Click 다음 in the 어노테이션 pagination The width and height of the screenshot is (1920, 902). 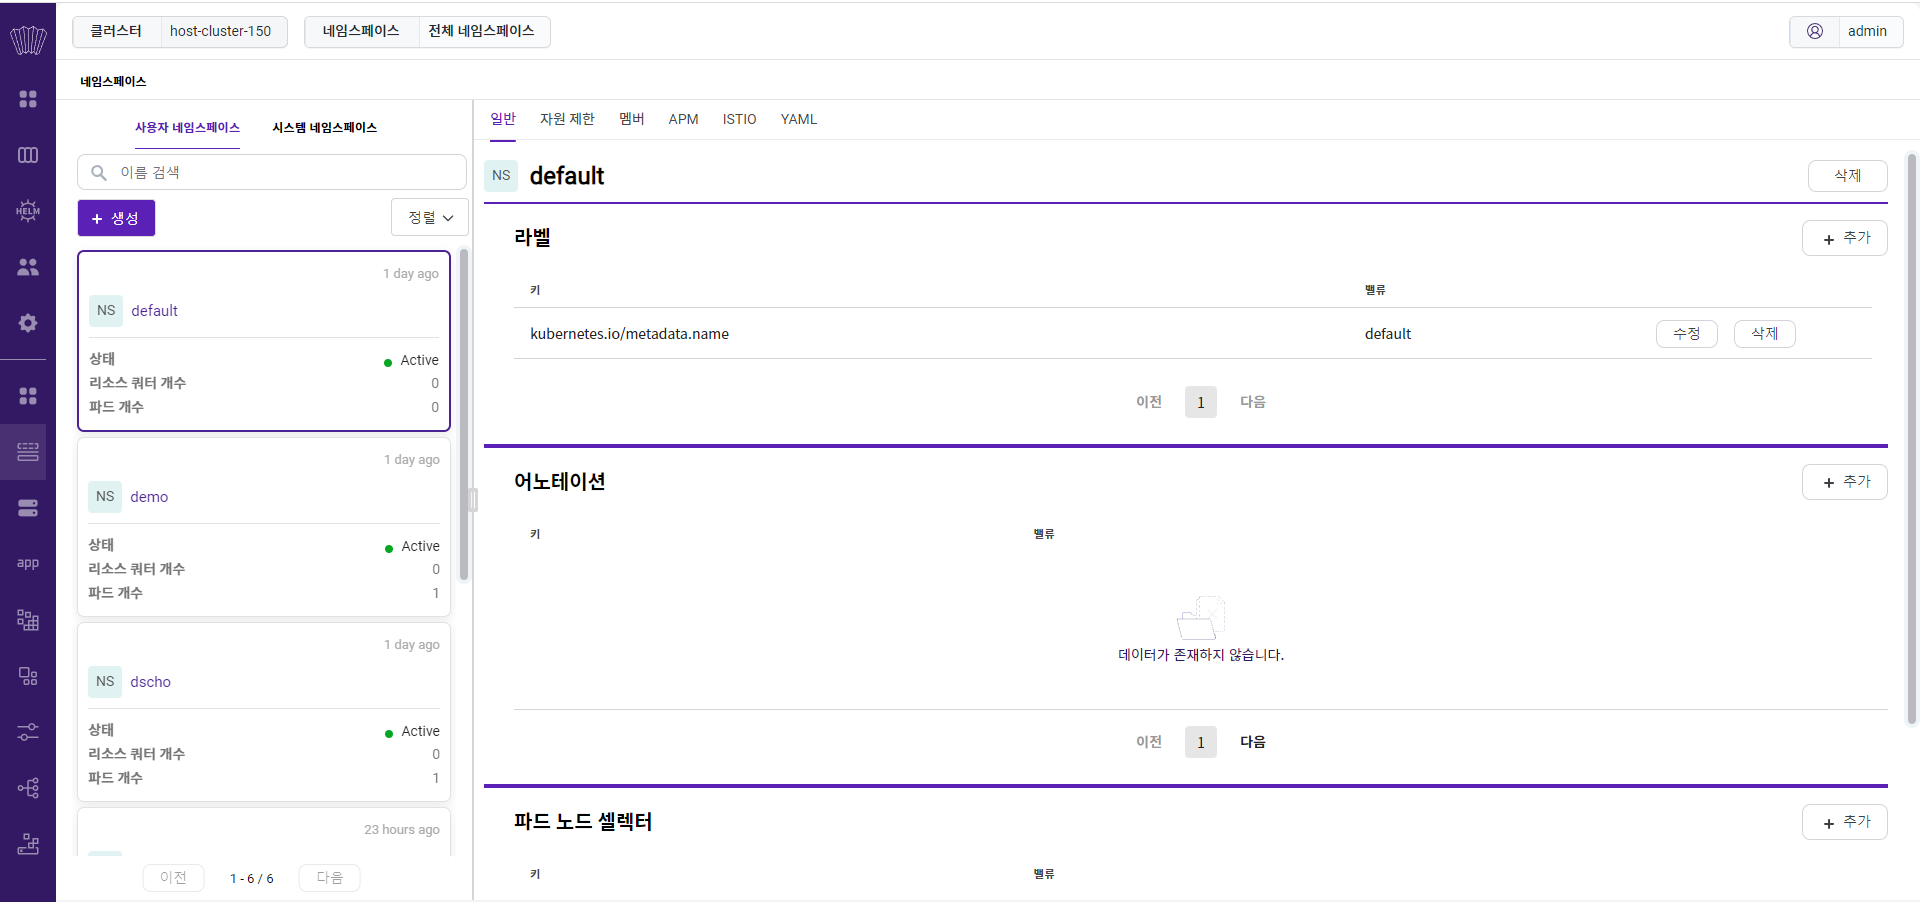1253,742
